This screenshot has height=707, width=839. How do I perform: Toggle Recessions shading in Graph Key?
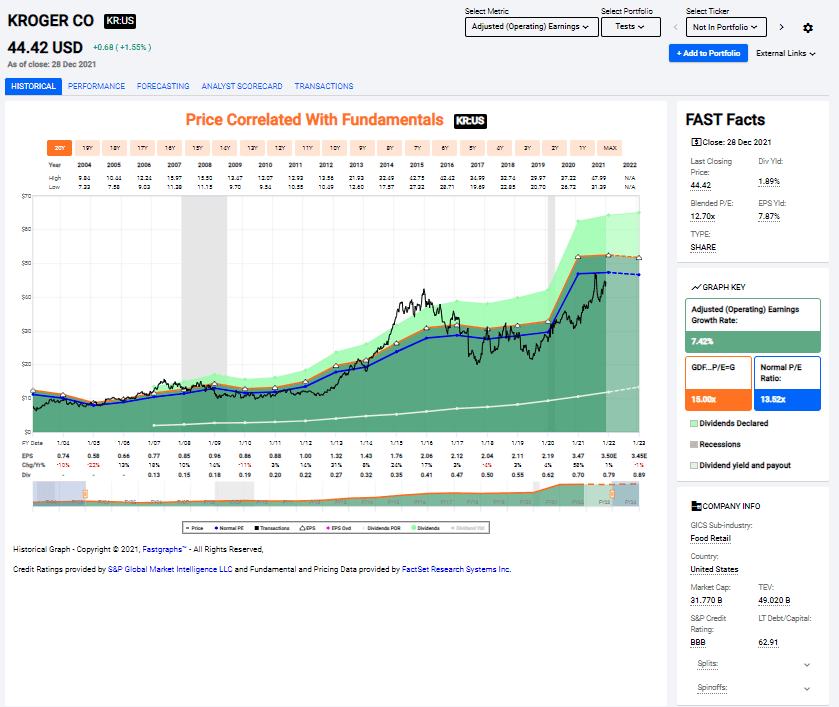click(x=715, y=444)
